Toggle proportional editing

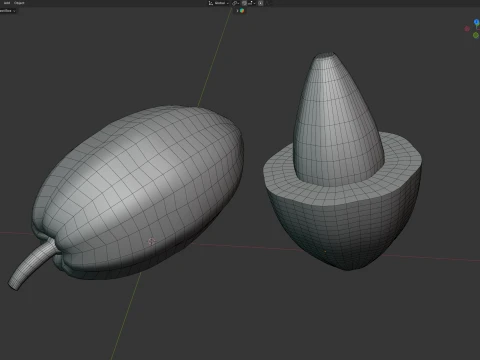pos(261,3)
